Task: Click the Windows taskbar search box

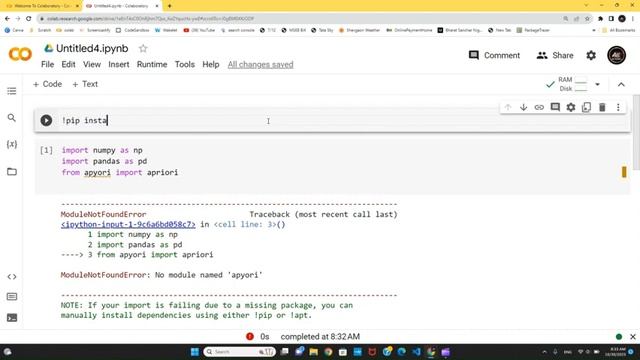Action: click(239, 352)
